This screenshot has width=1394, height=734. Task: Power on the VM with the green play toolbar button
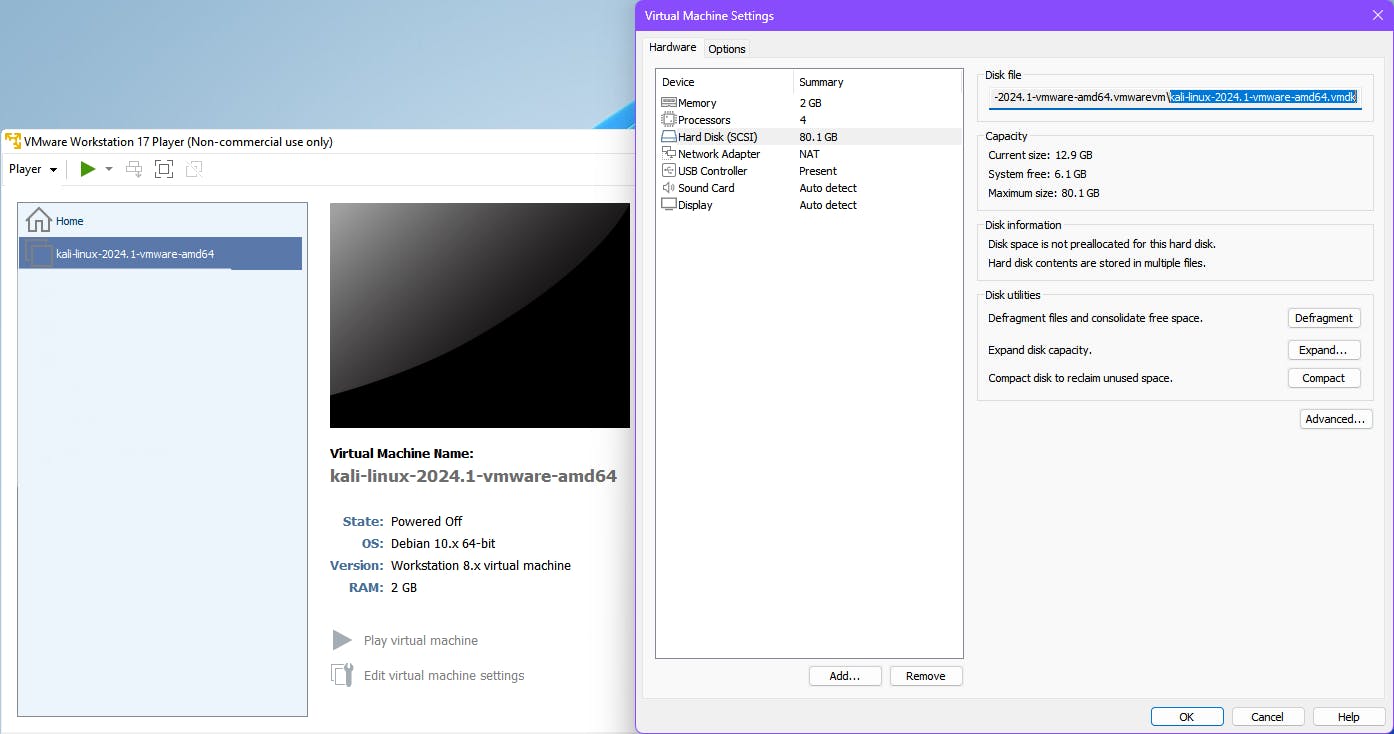88,169
